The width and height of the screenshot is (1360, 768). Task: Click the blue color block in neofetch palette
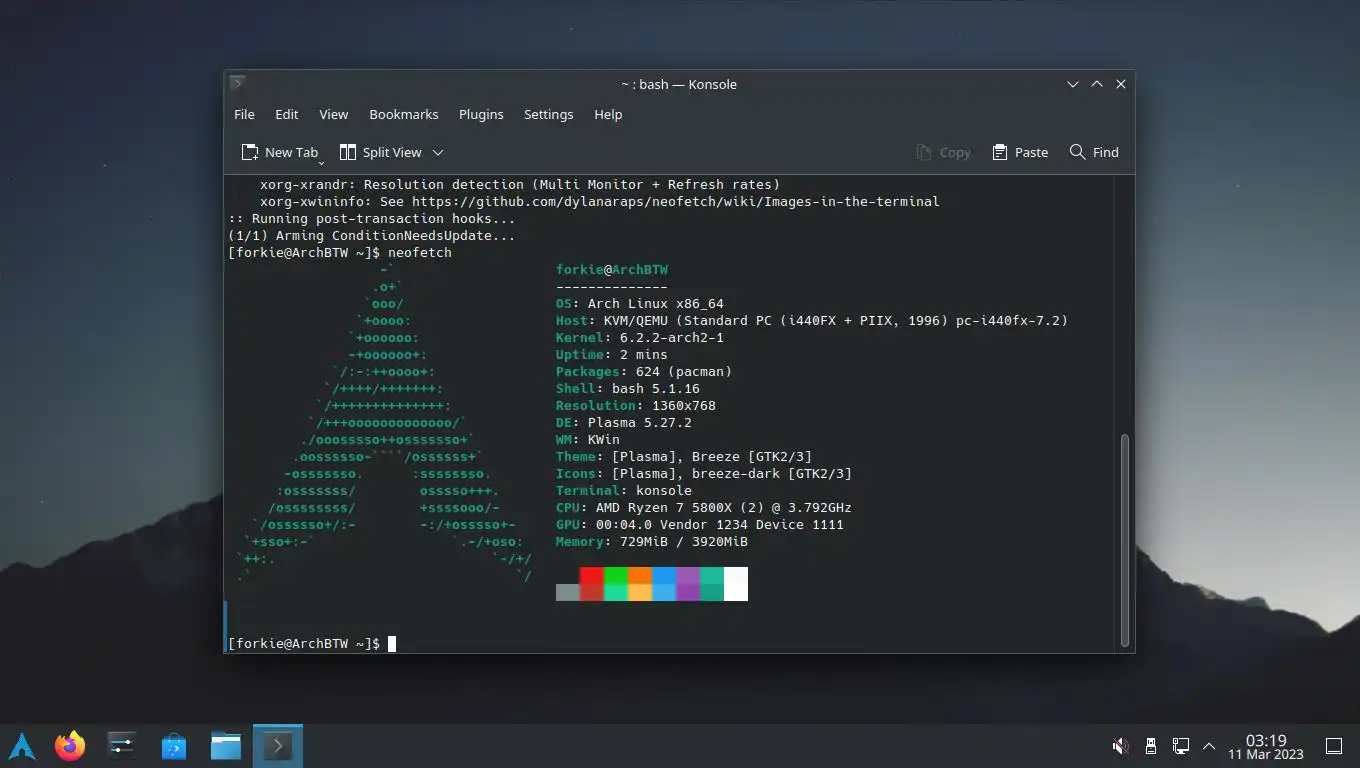(664, 584)
